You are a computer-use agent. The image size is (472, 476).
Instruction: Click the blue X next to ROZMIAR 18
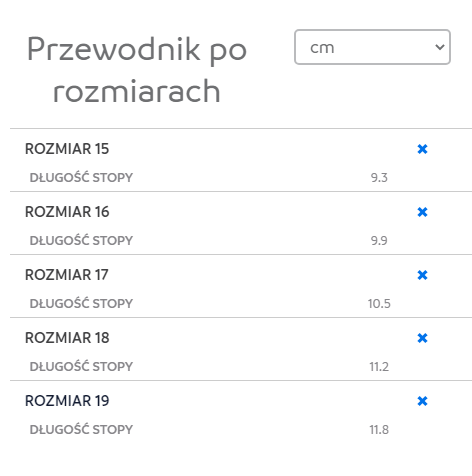[422, 338]
